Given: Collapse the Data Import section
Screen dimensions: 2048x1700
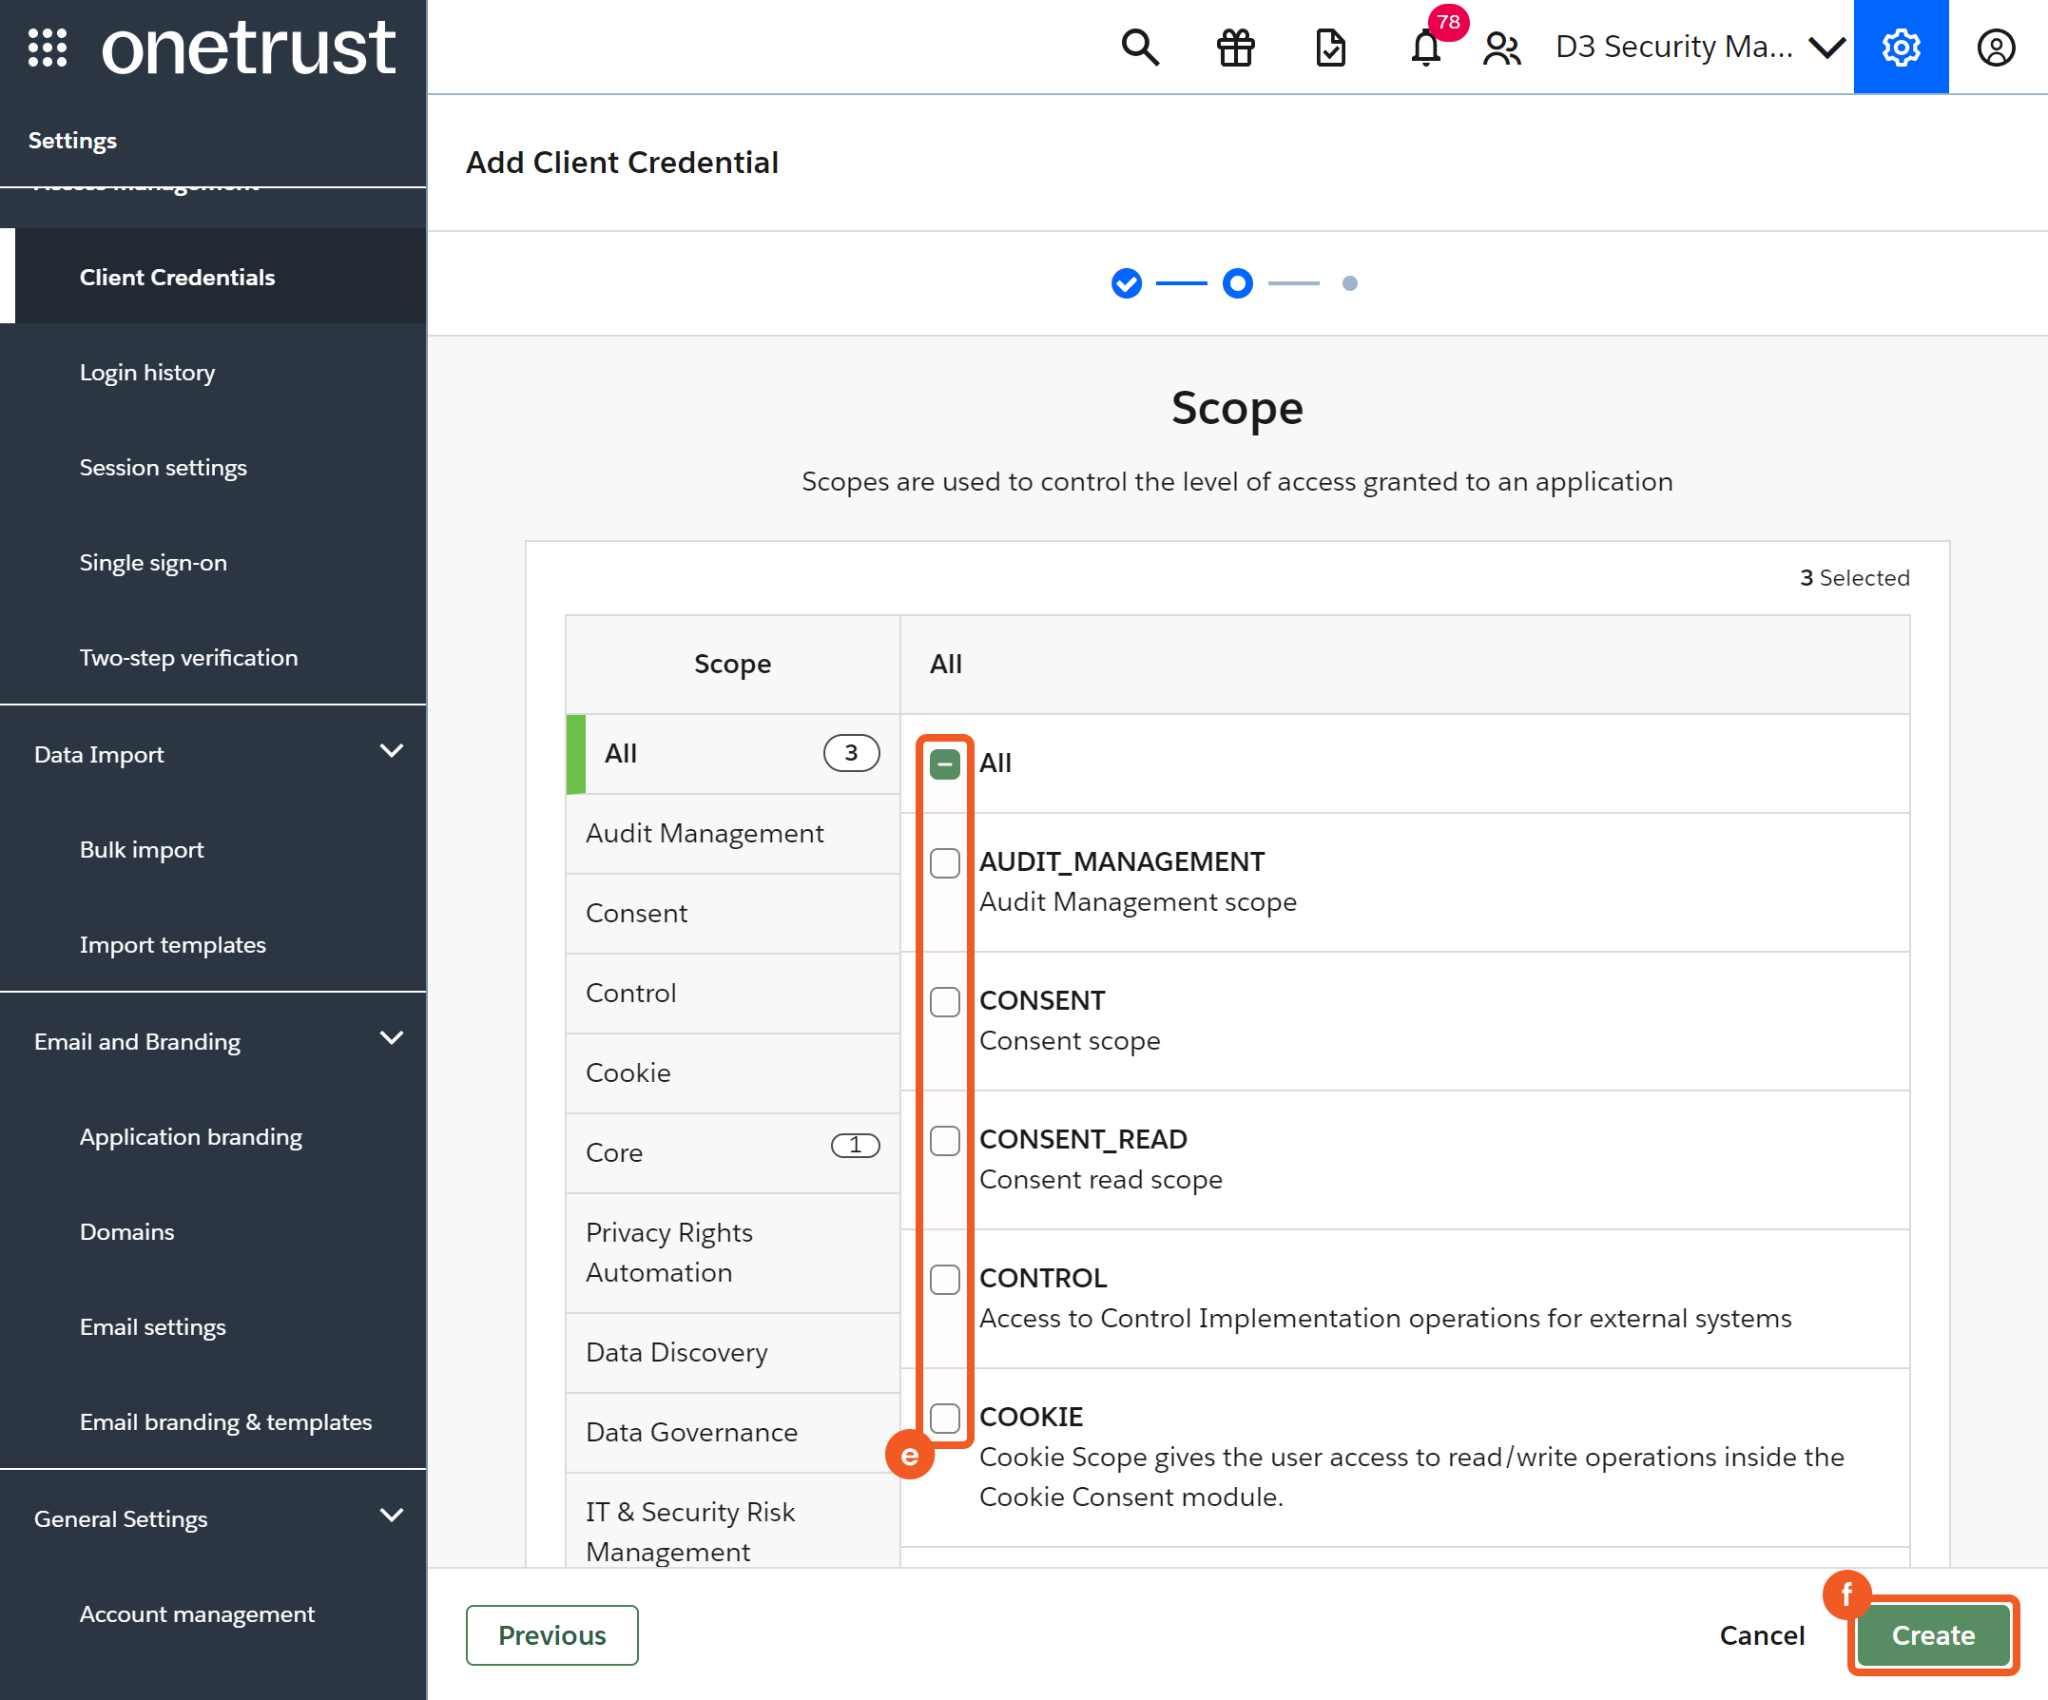Looking at the screenshot, I should click(x=391, y=751).
